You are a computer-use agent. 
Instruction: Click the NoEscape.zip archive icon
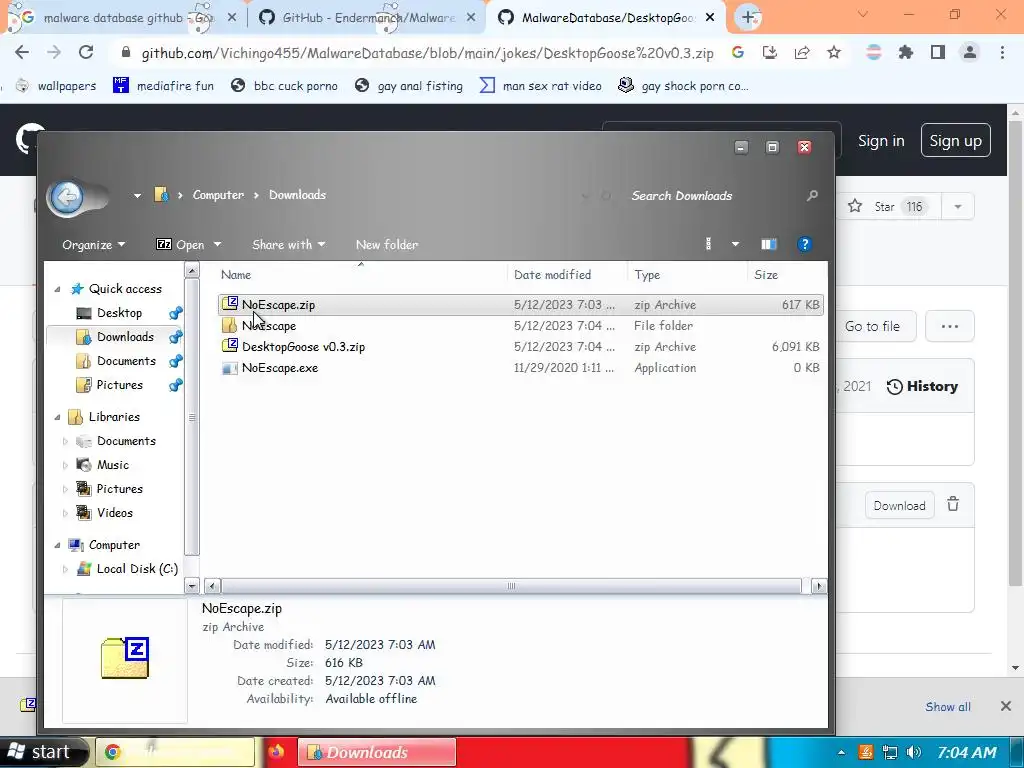coord(229,304)
